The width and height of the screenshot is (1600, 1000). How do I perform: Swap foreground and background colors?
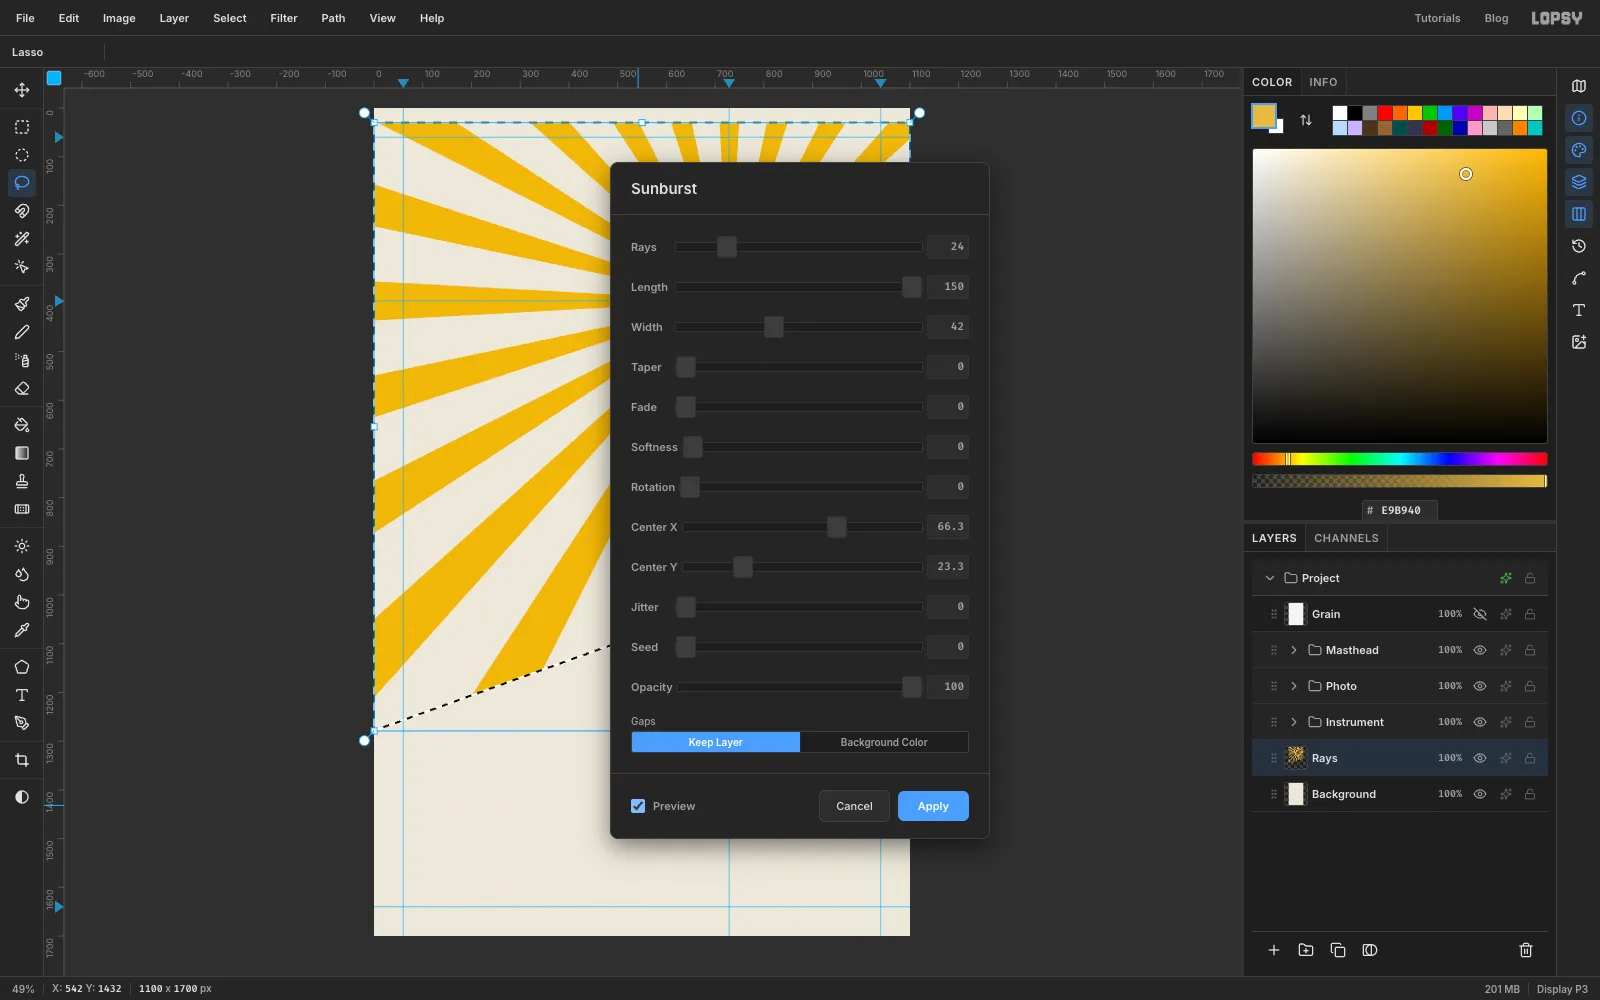tap(1306, 120)
